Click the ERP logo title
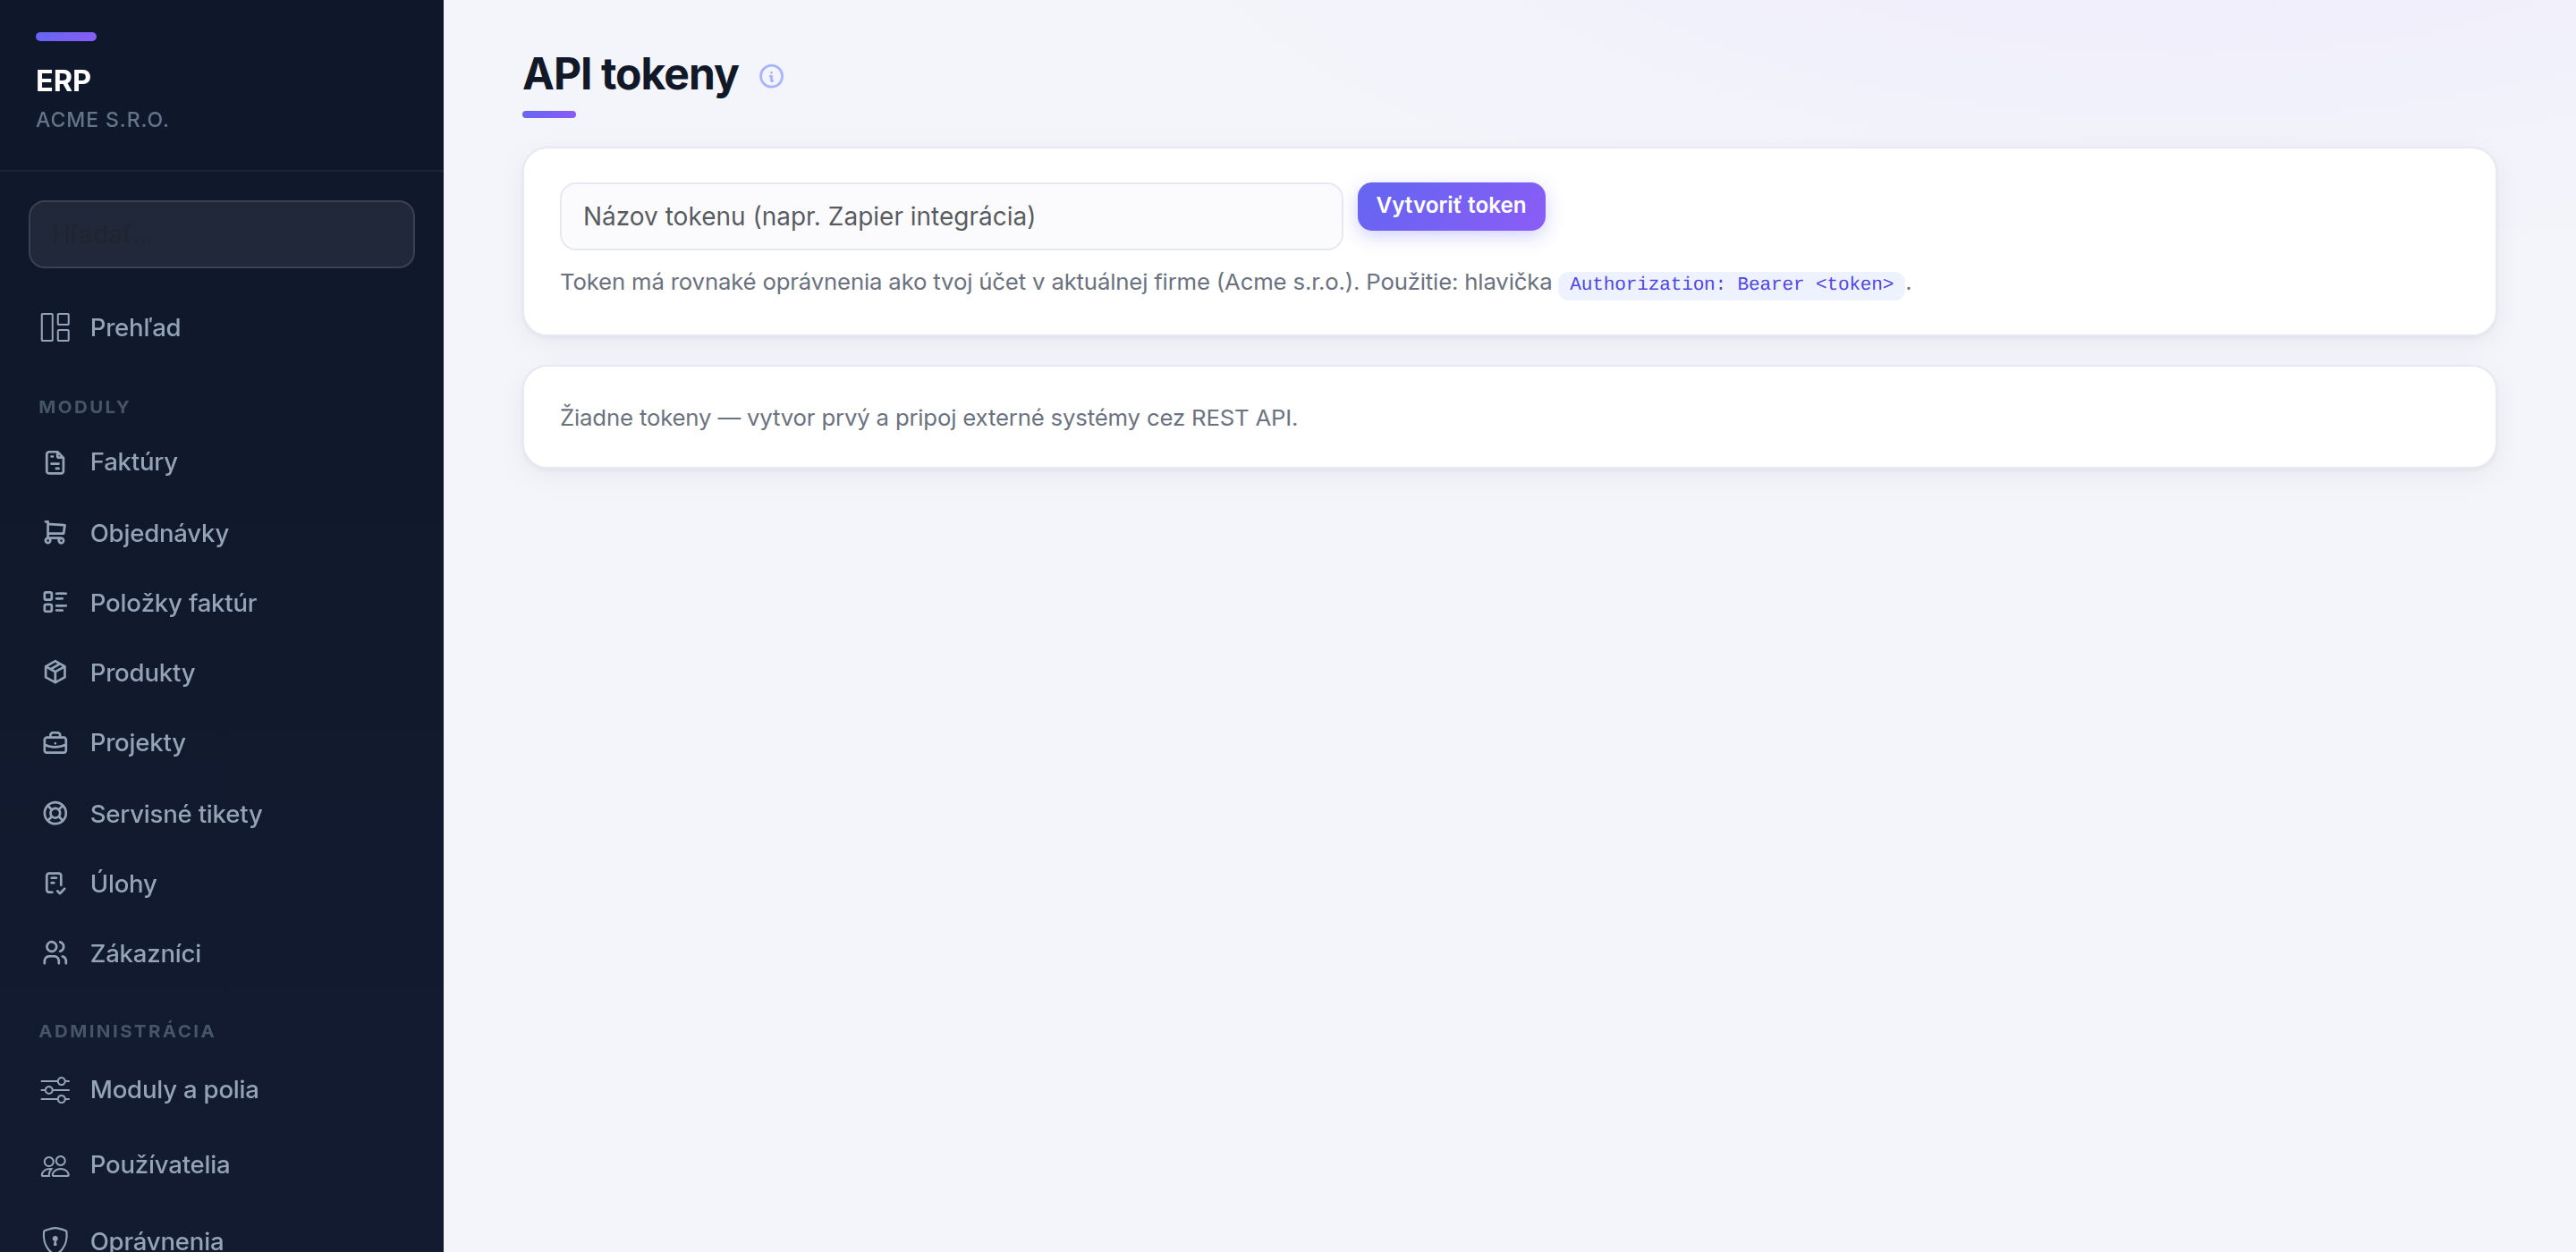The width and height of the screenshot is (2576, 1252). click(63, 80)
